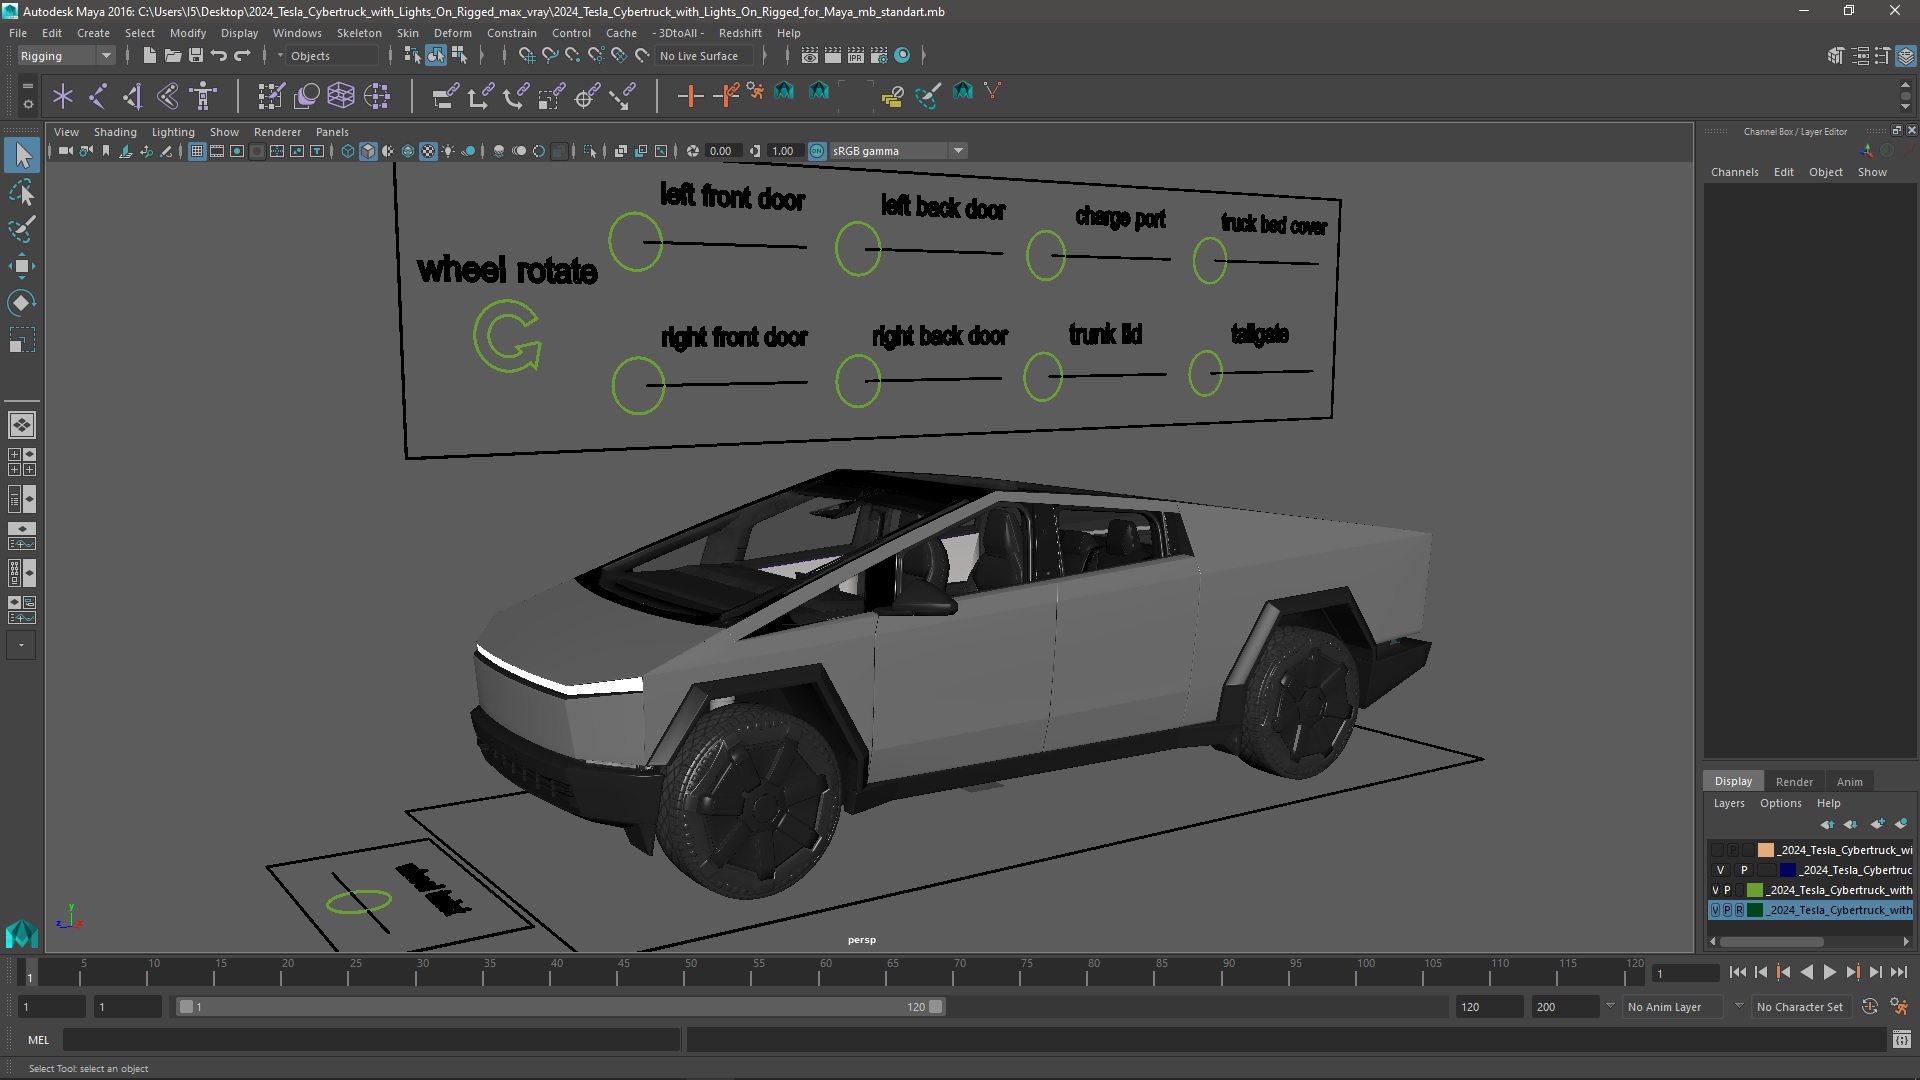The image size is (1920, 1080).
Task: Open layer editor Options menu
Action: (x=1780, y=803)
